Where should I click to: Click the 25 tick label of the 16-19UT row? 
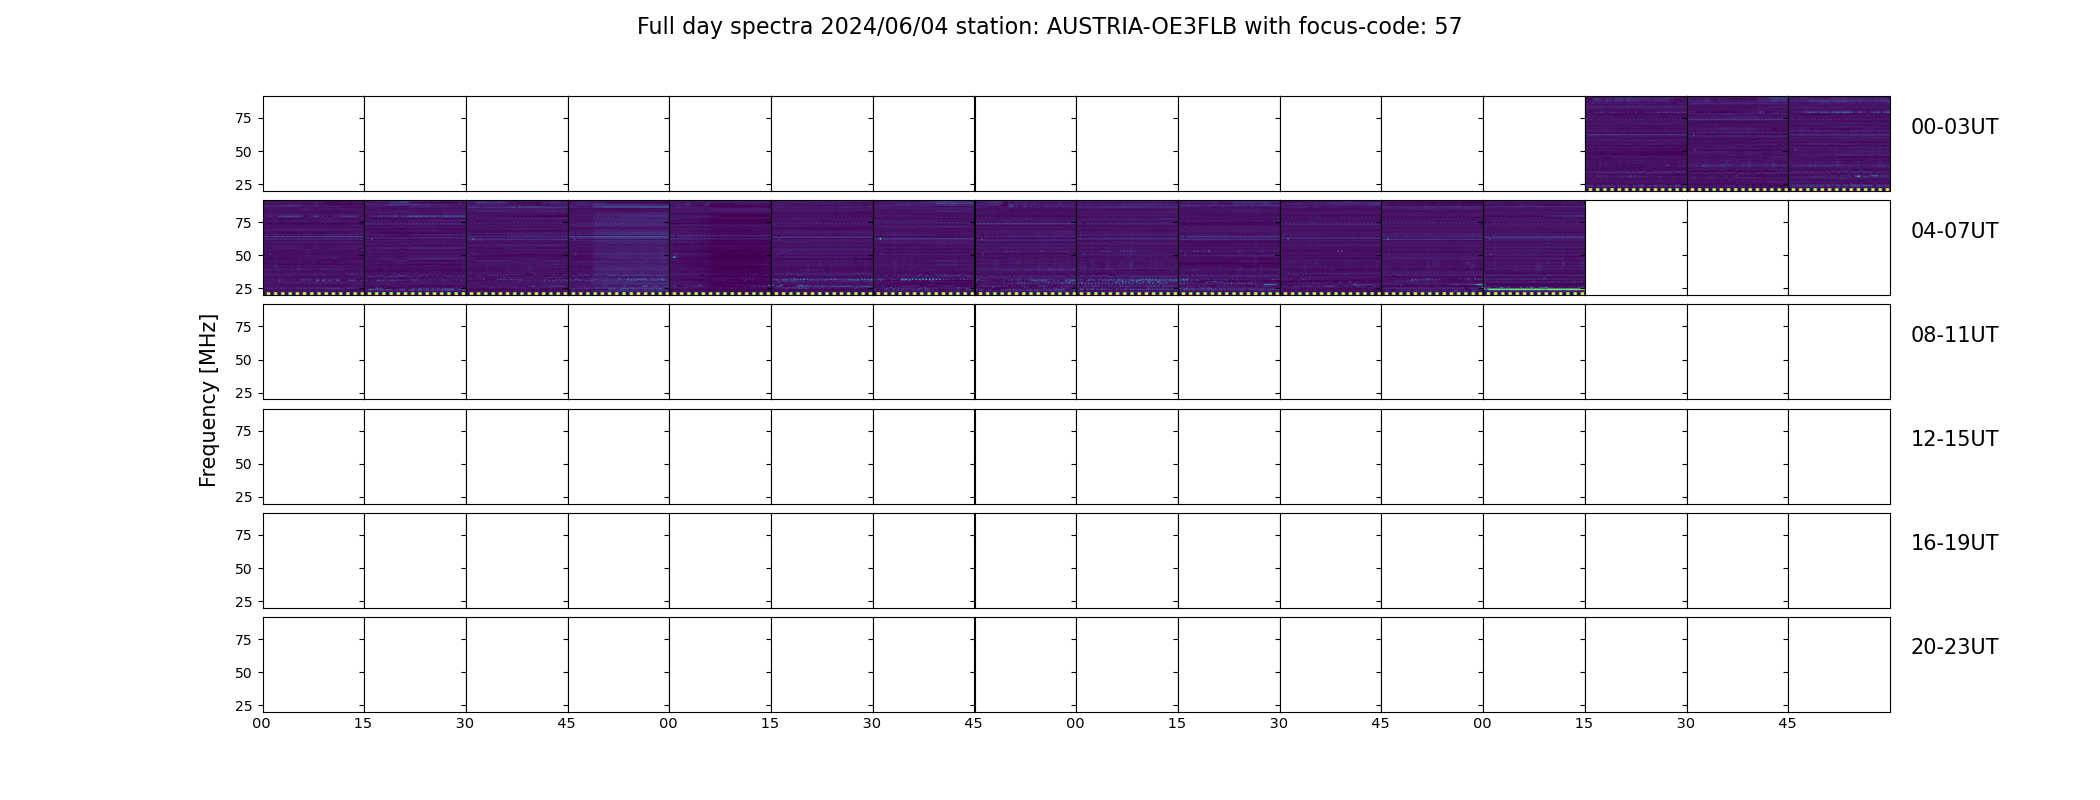(x=243, y=602)
